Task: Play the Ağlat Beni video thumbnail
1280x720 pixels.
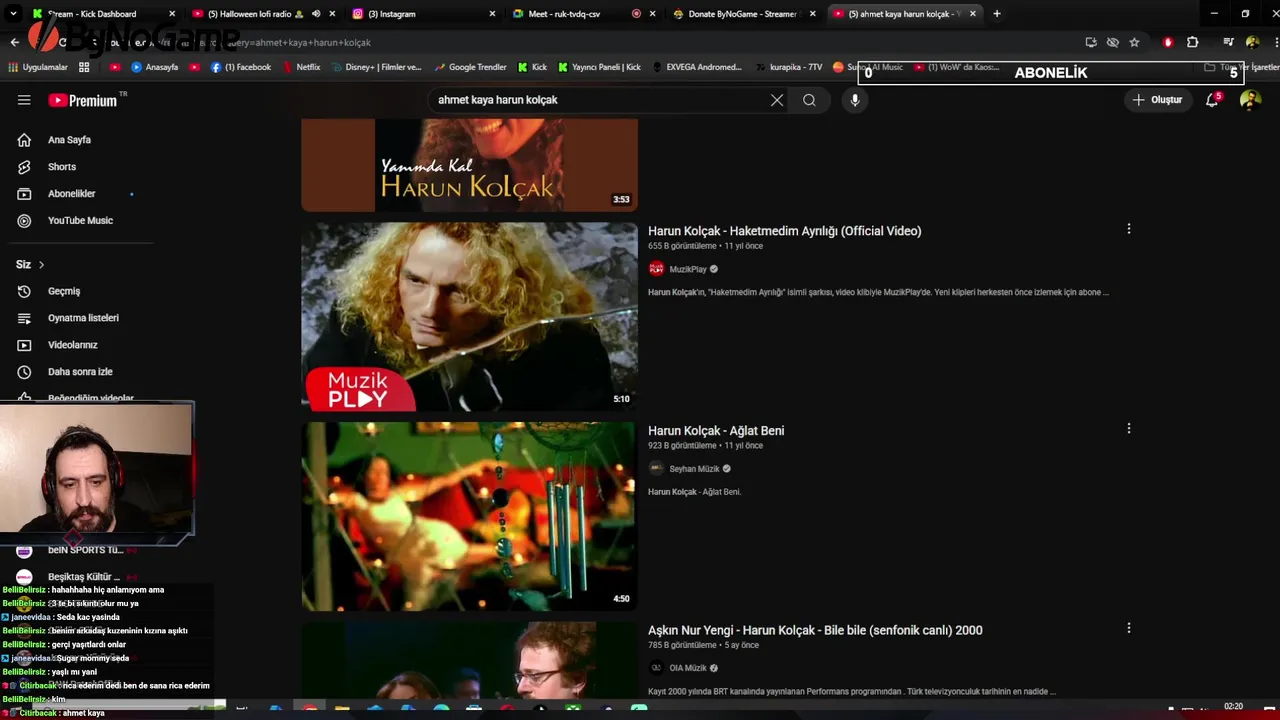Action: click(469, 516)
